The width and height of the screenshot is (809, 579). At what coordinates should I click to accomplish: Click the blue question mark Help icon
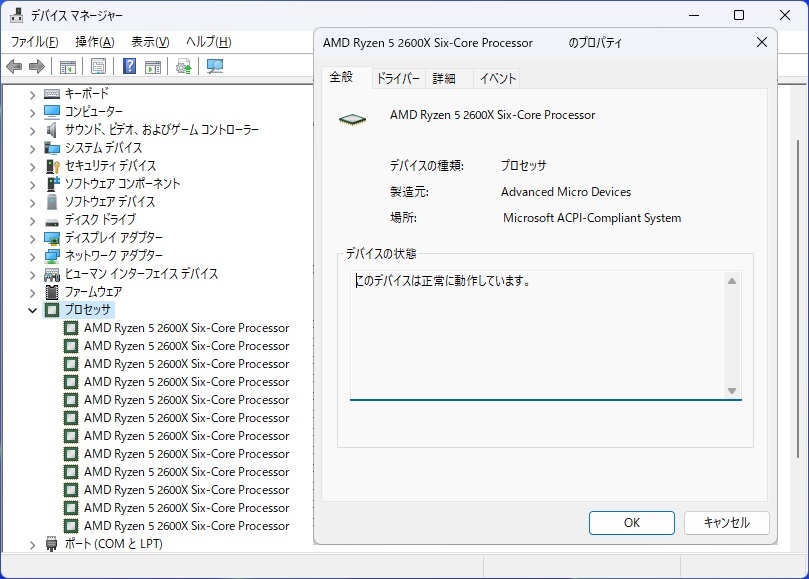point(129,66)
